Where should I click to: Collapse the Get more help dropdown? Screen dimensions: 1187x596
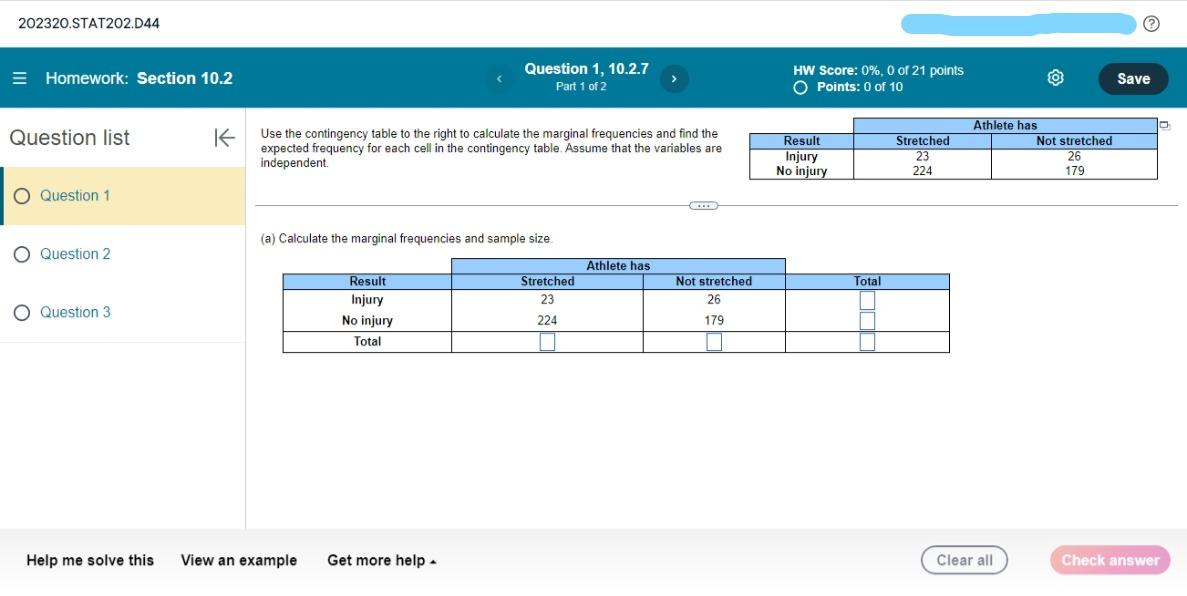(380, 560)
